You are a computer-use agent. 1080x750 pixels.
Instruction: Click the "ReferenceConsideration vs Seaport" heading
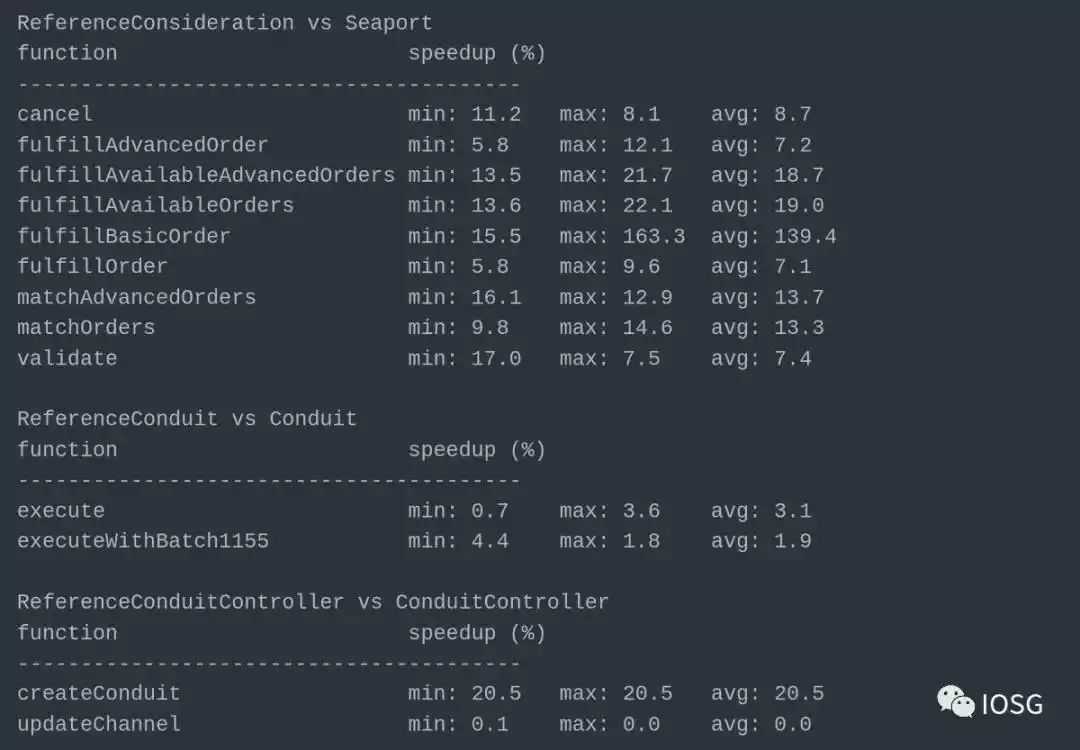[x=225, y=22]
